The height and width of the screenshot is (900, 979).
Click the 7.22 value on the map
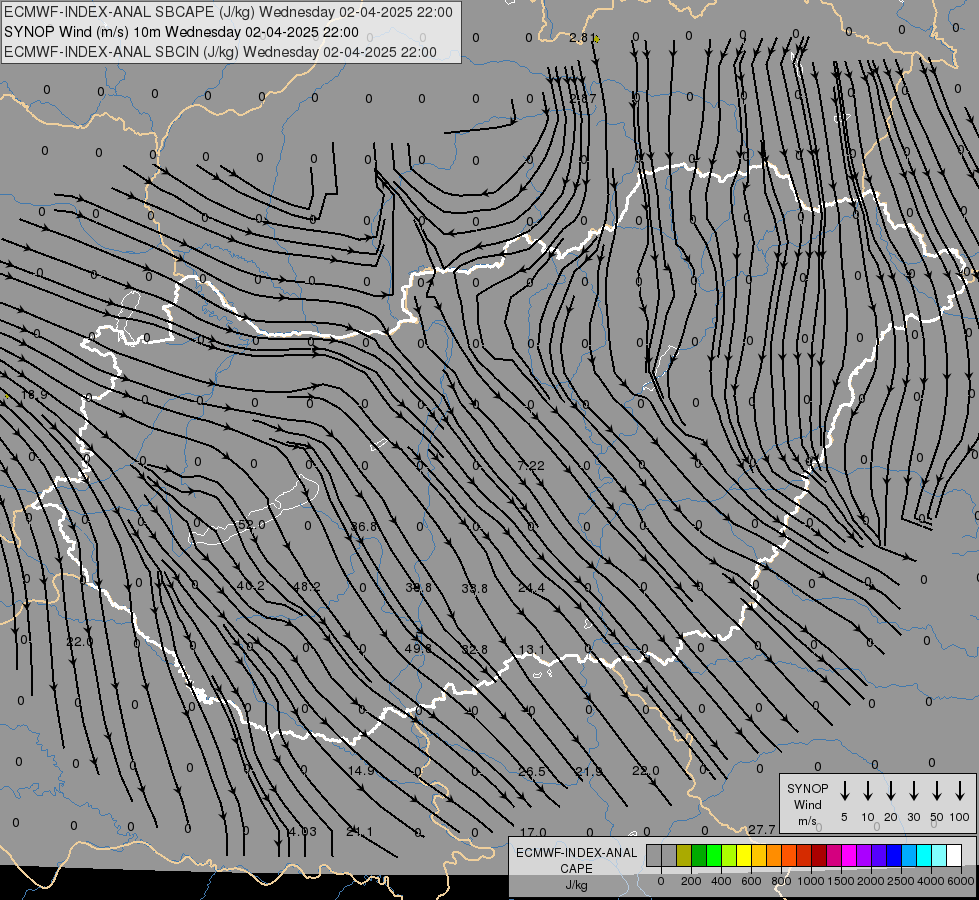531,465
